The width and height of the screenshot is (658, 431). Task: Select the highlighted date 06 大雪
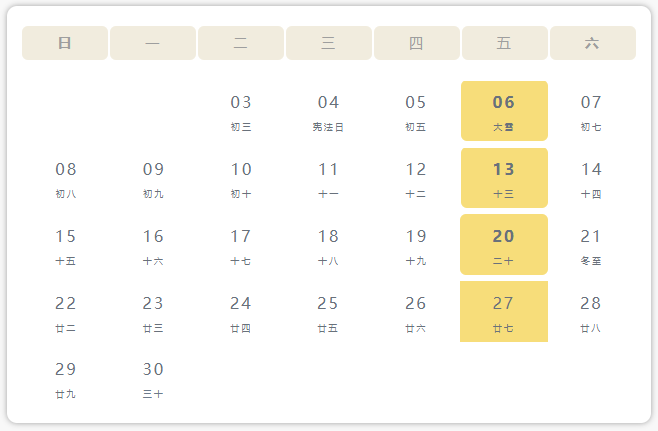point(504,111)
